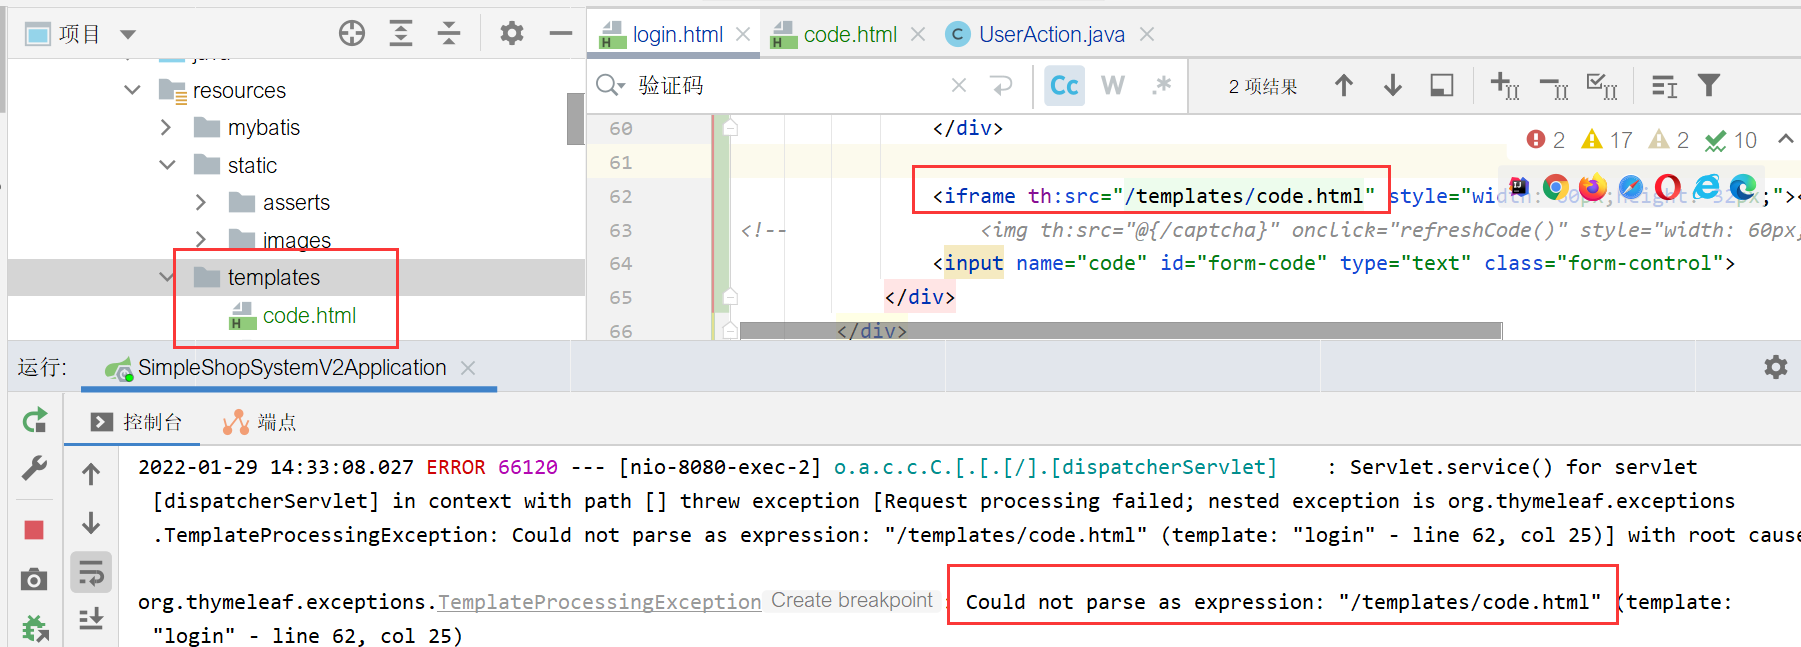Open run panel settings gear

click(1776, 367)
